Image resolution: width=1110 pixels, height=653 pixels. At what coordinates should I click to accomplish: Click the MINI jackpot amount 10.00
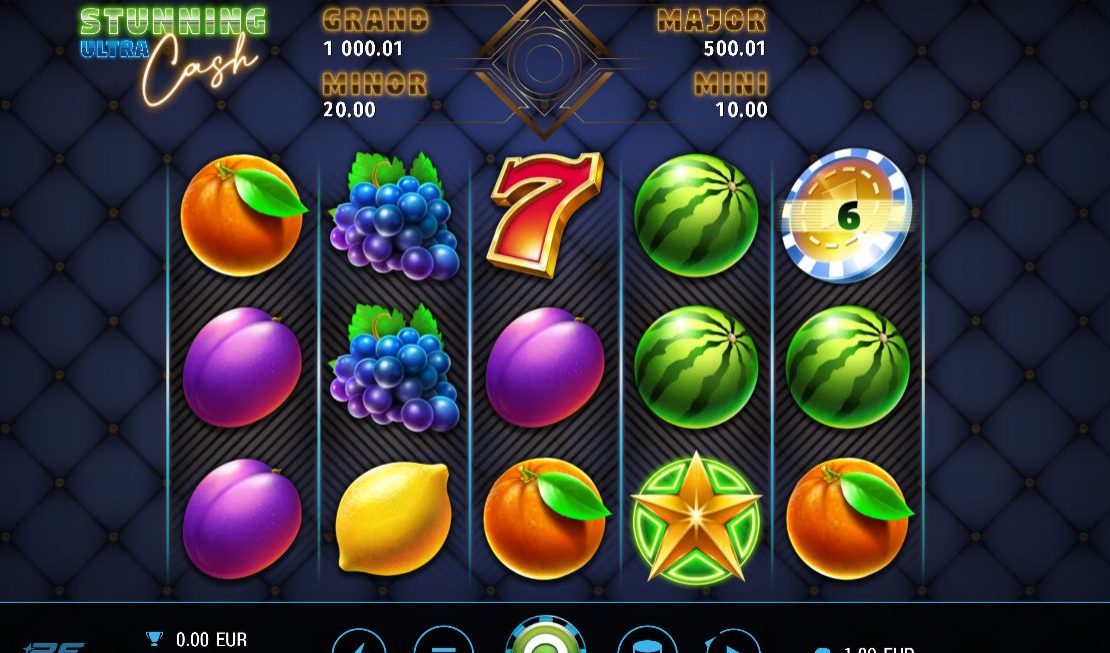point(741,110)
